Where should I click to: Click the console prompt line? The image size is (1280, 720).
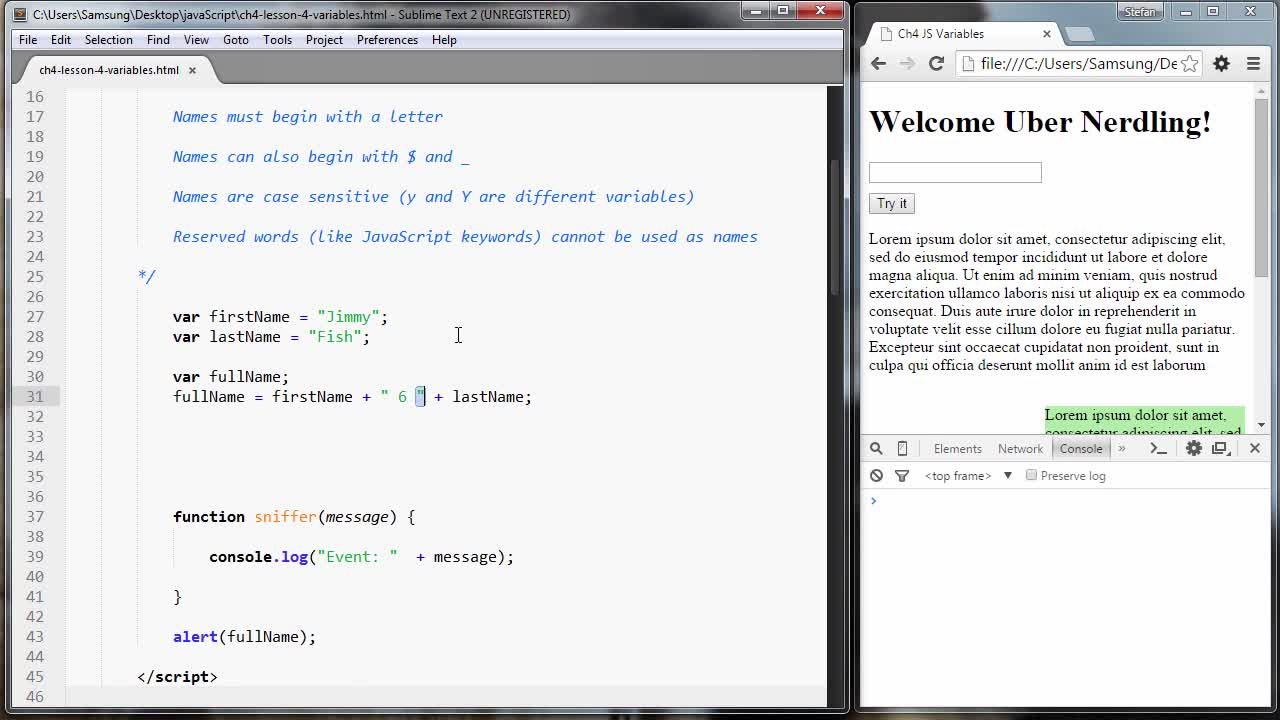click(x=1065, y=501)
